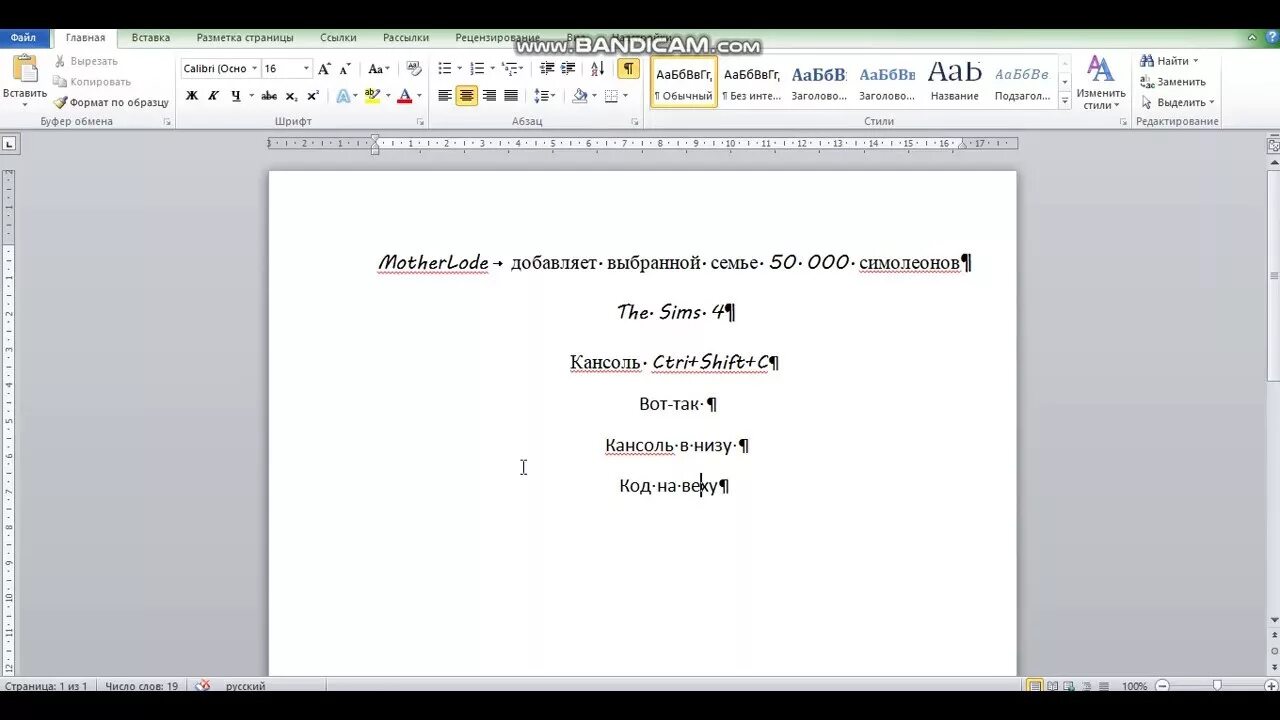The image size is (1280, 720).
Task: Apply yellow text highlight color
Action: 372,96
